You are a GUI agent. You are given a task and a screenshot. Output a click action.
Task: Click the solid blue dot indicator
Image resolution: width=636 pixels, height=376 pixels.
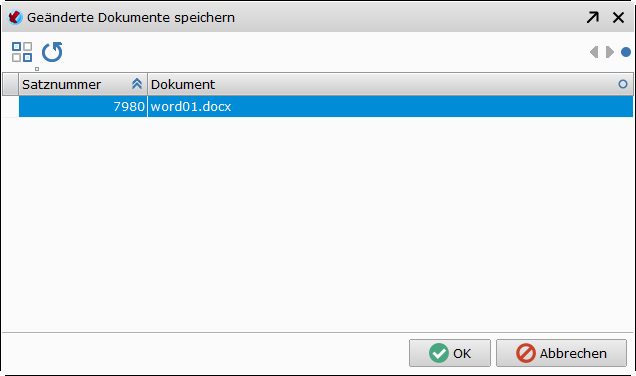[626, 52]
